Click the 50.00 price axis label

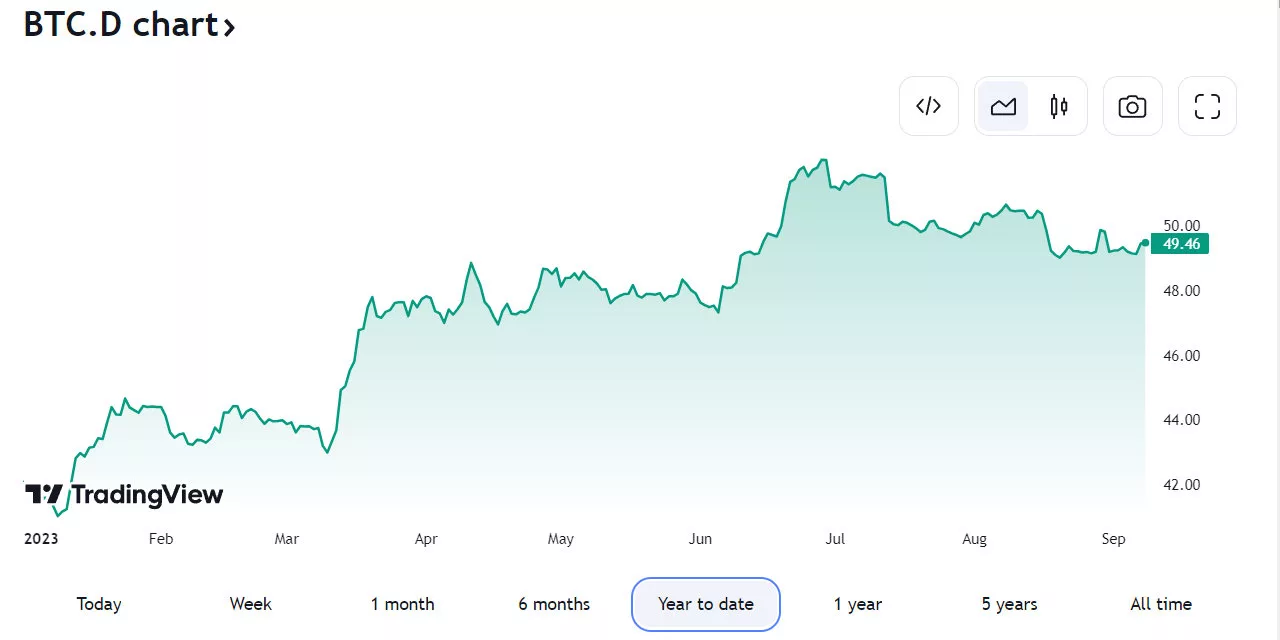click(1181, 226)
